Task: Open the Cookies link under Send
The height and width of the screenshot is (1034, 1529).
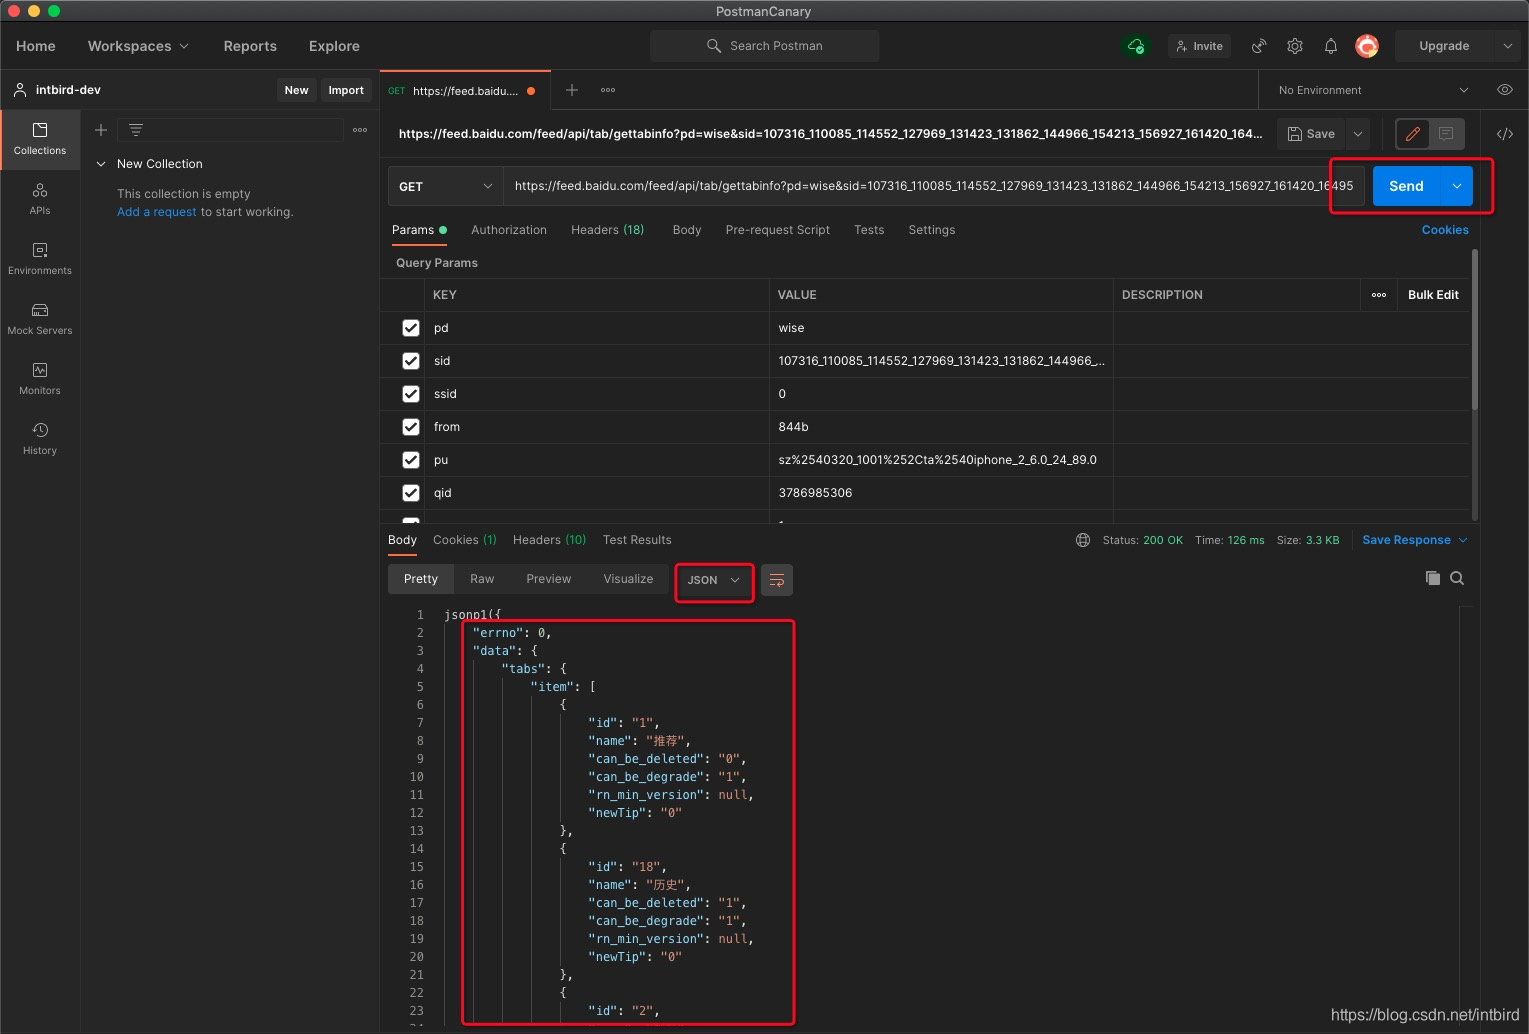Action: 1445,230
